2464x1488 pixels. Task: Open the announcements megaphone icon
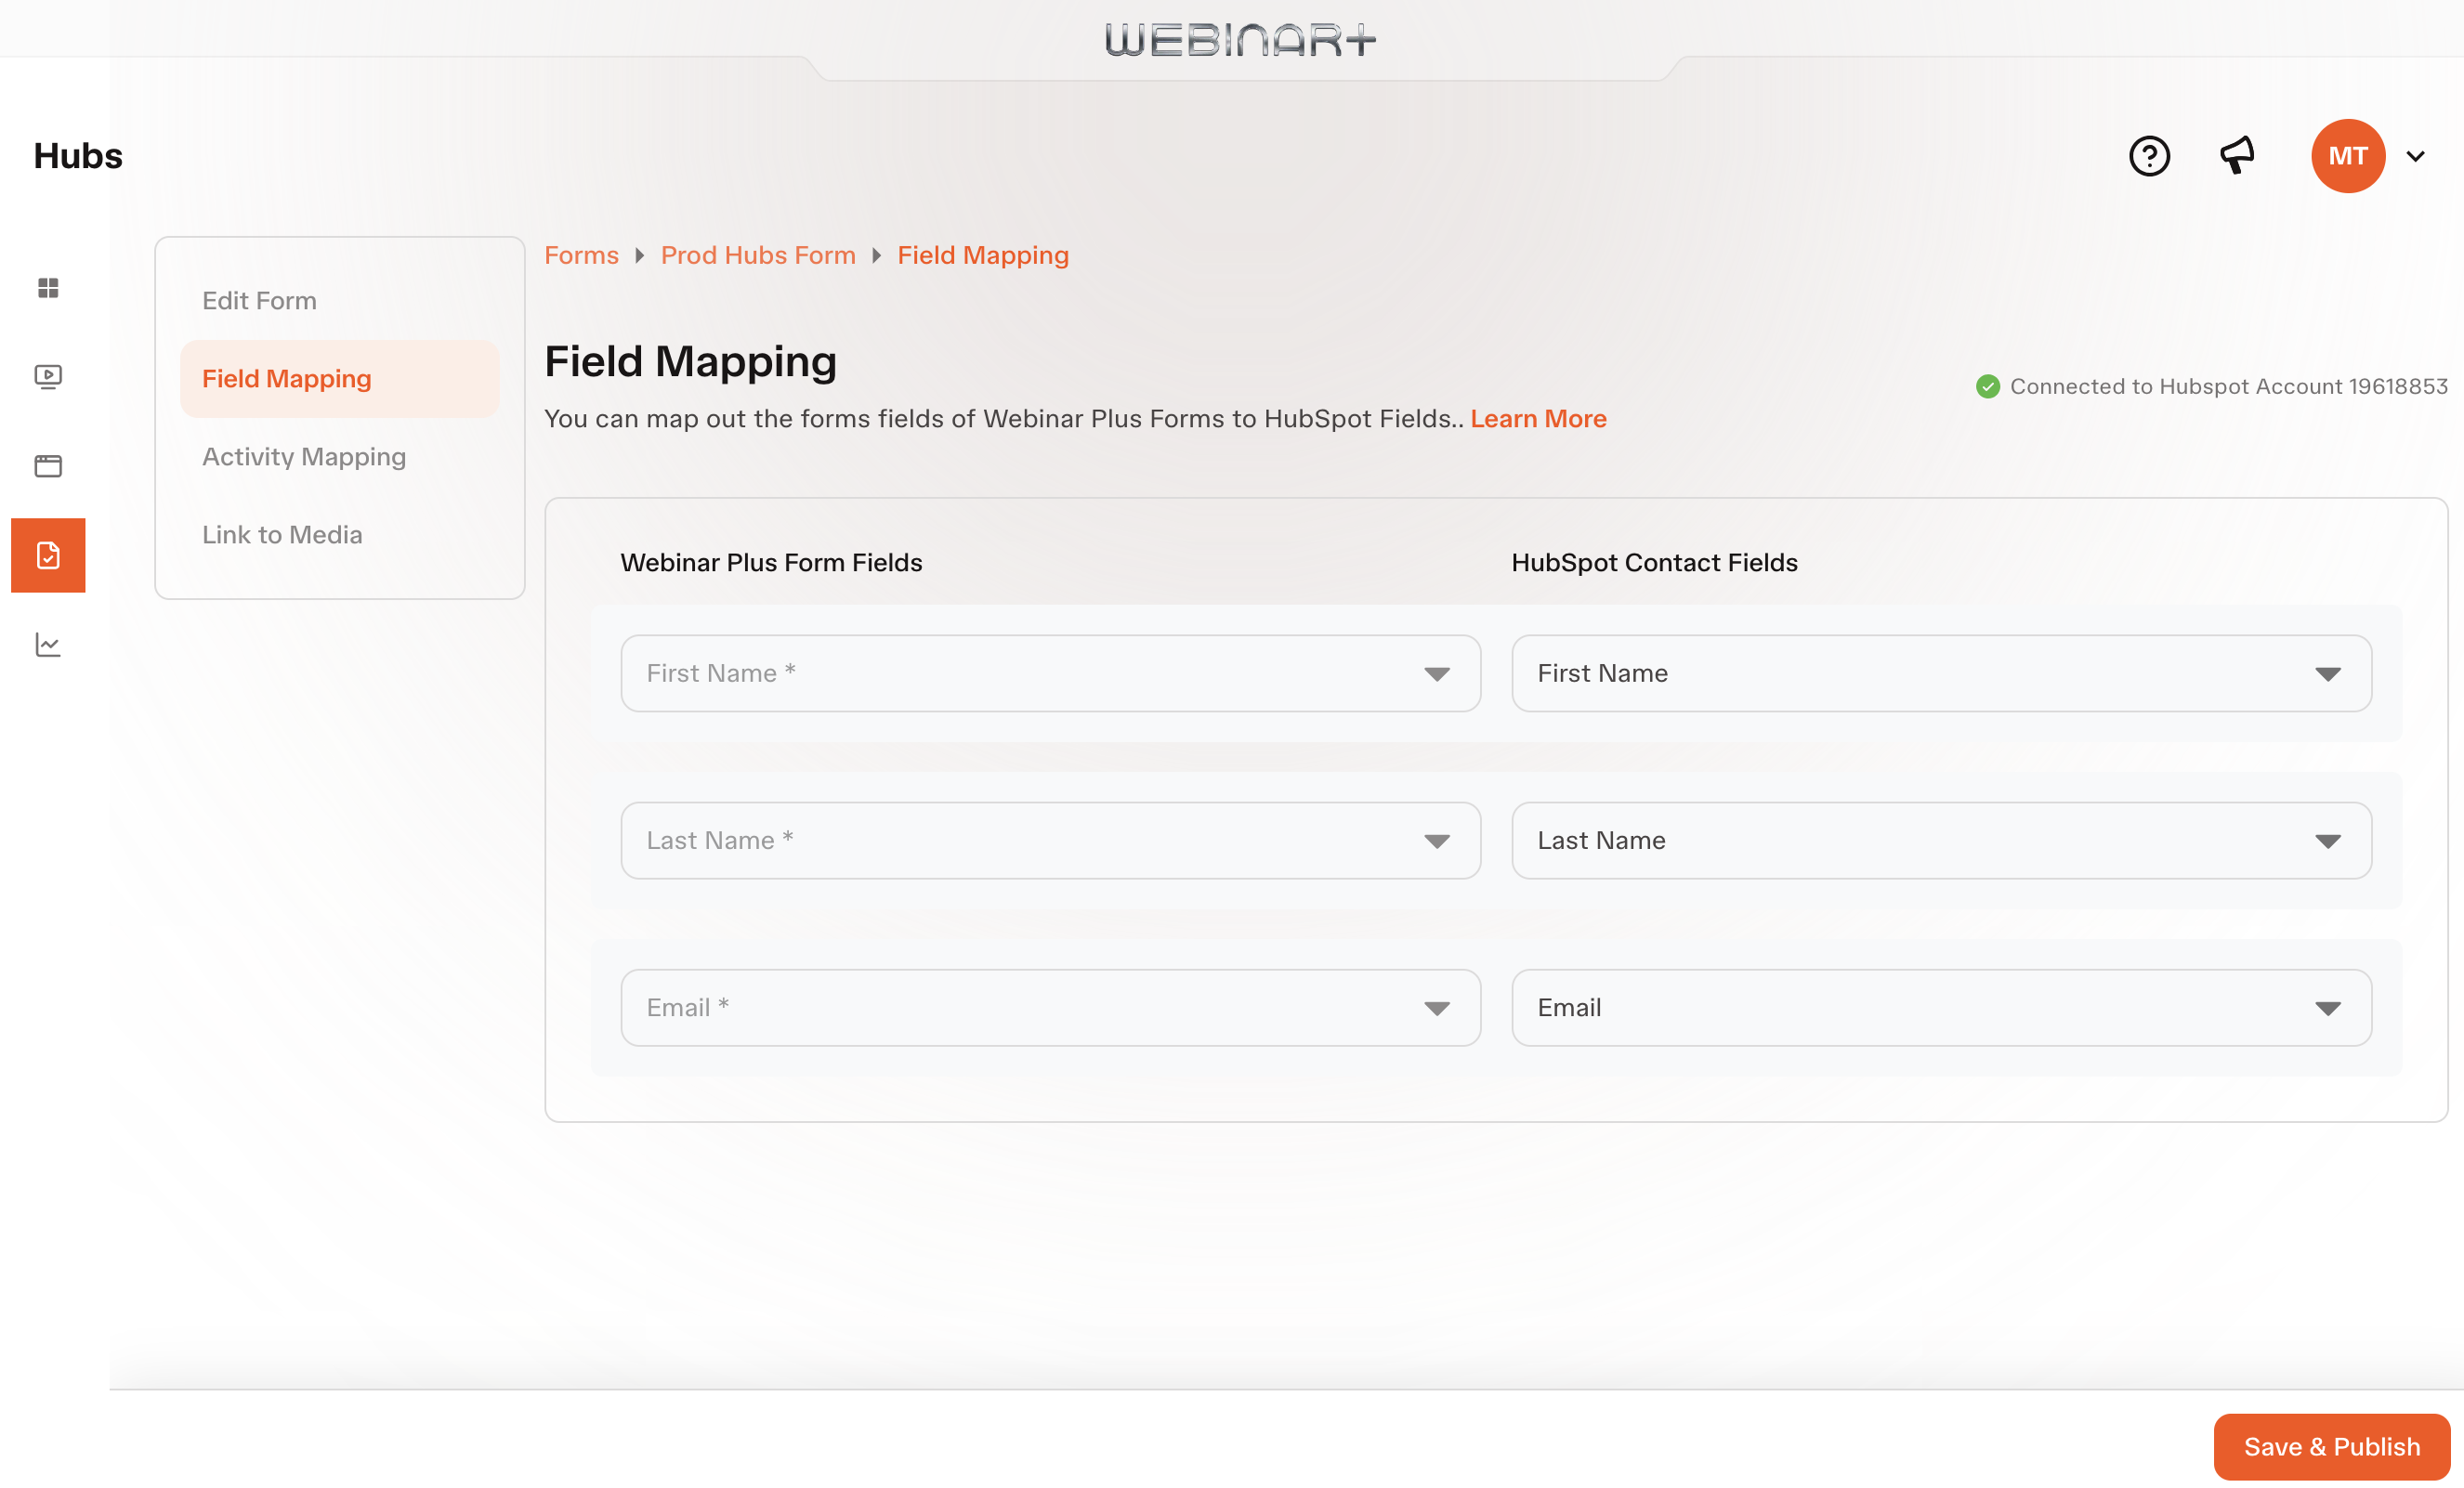[x=2237, y=156]
